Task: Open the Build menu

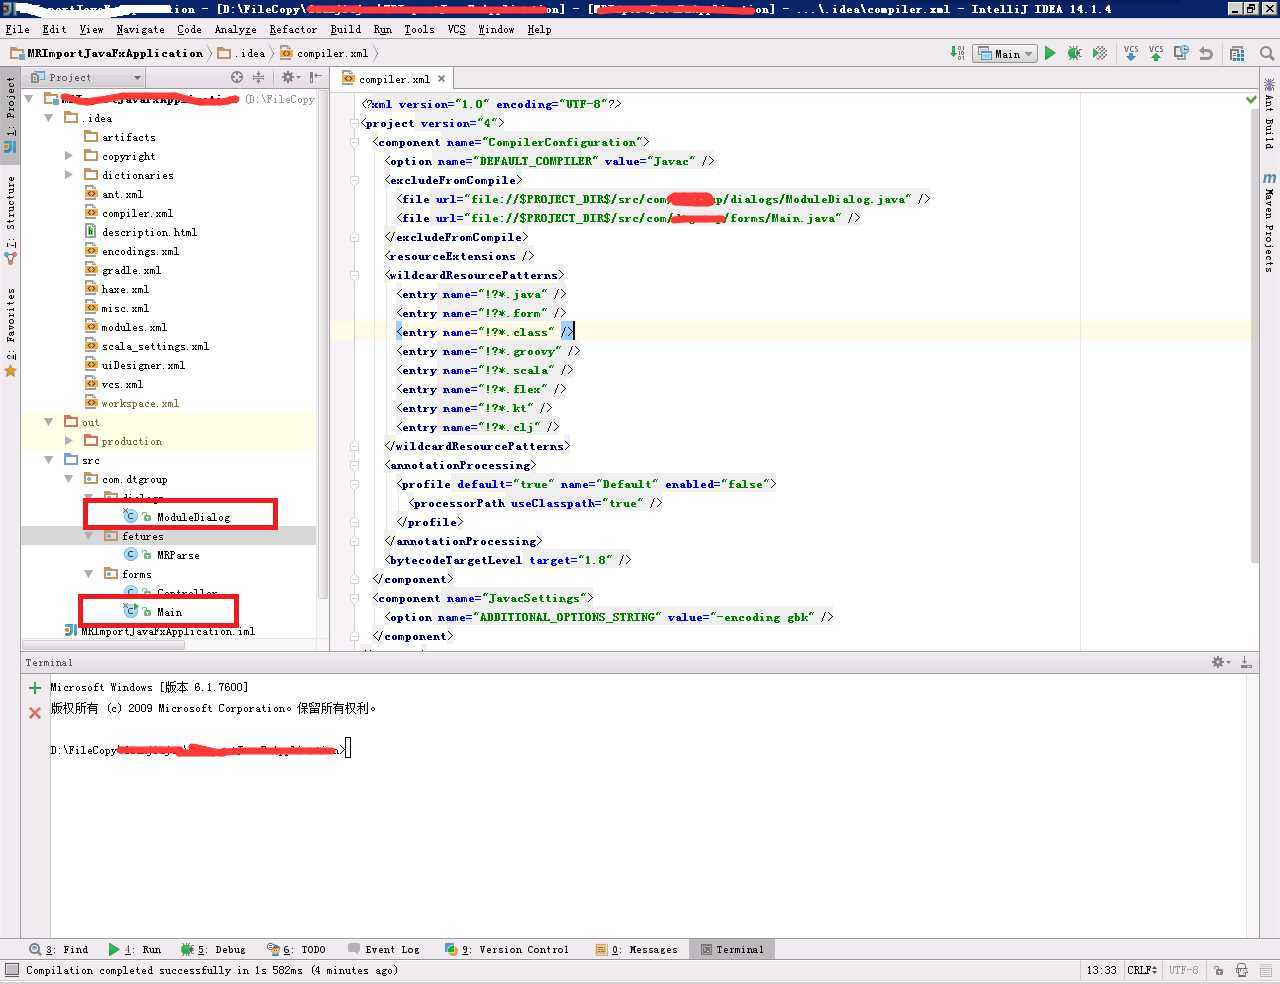Action: [x=345, y=29]
